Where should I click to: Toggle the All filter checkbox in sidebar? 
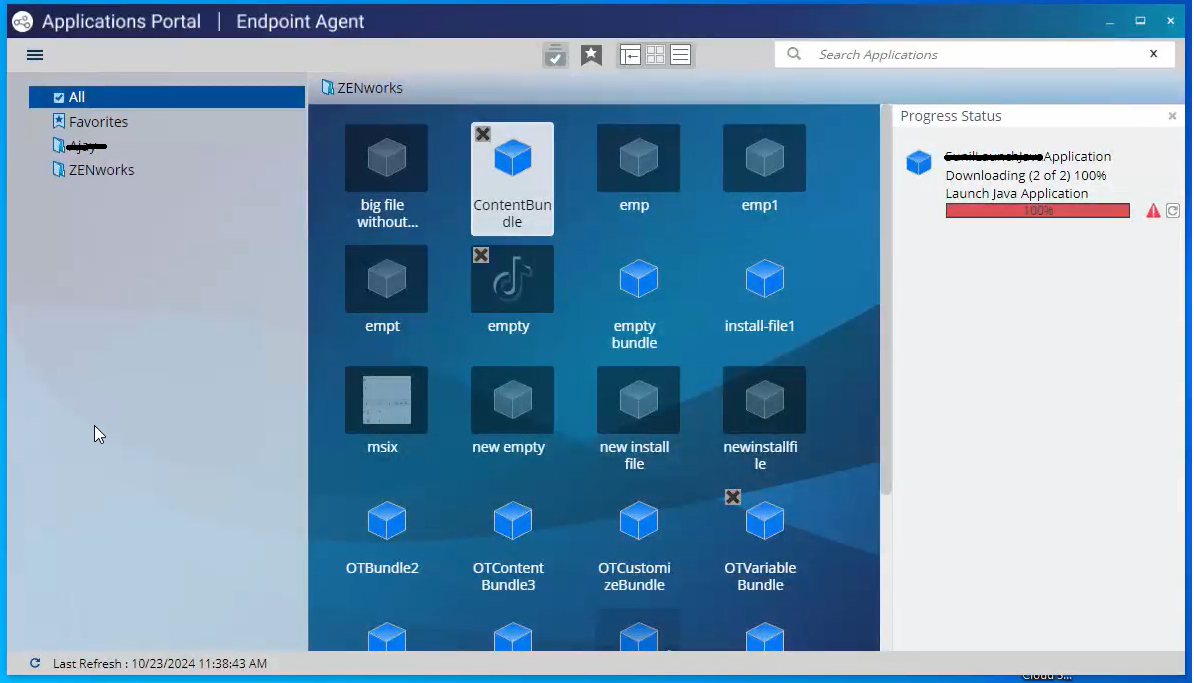[60, 97]
